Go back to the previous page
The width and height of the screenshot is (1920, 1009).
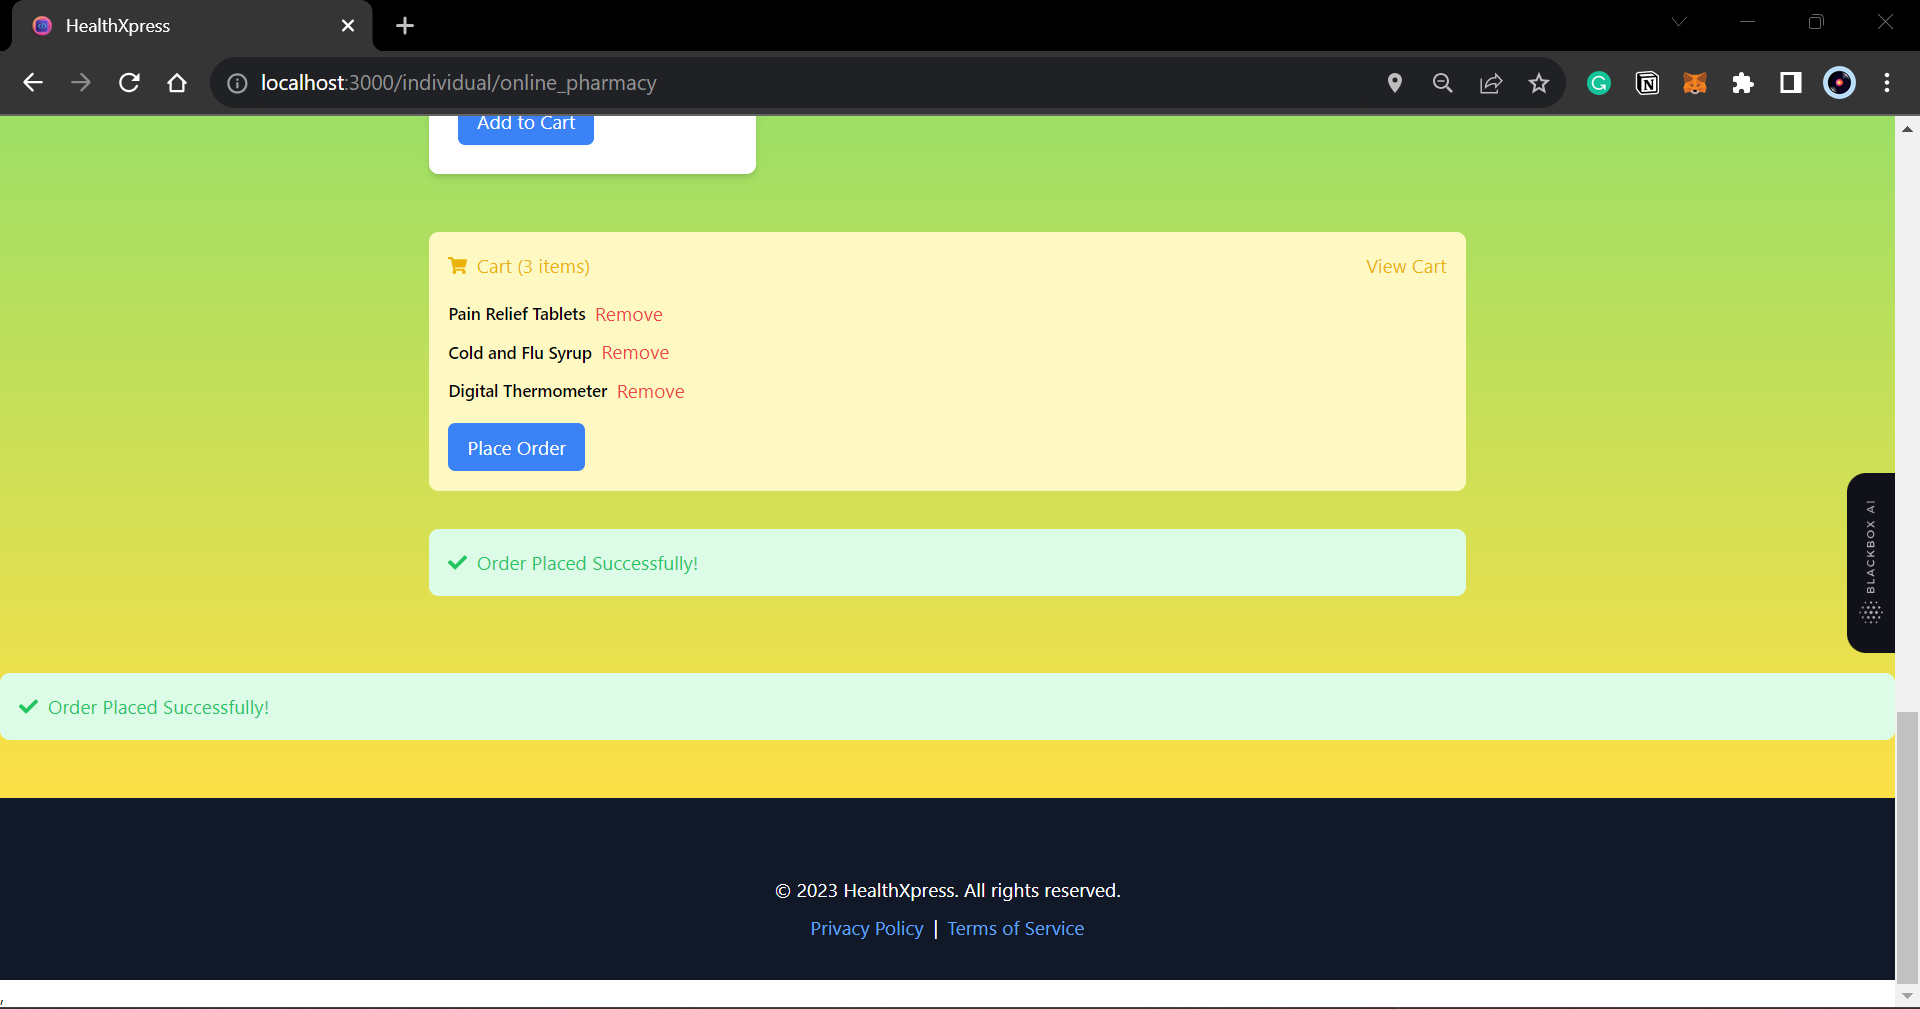pos(33,83)
